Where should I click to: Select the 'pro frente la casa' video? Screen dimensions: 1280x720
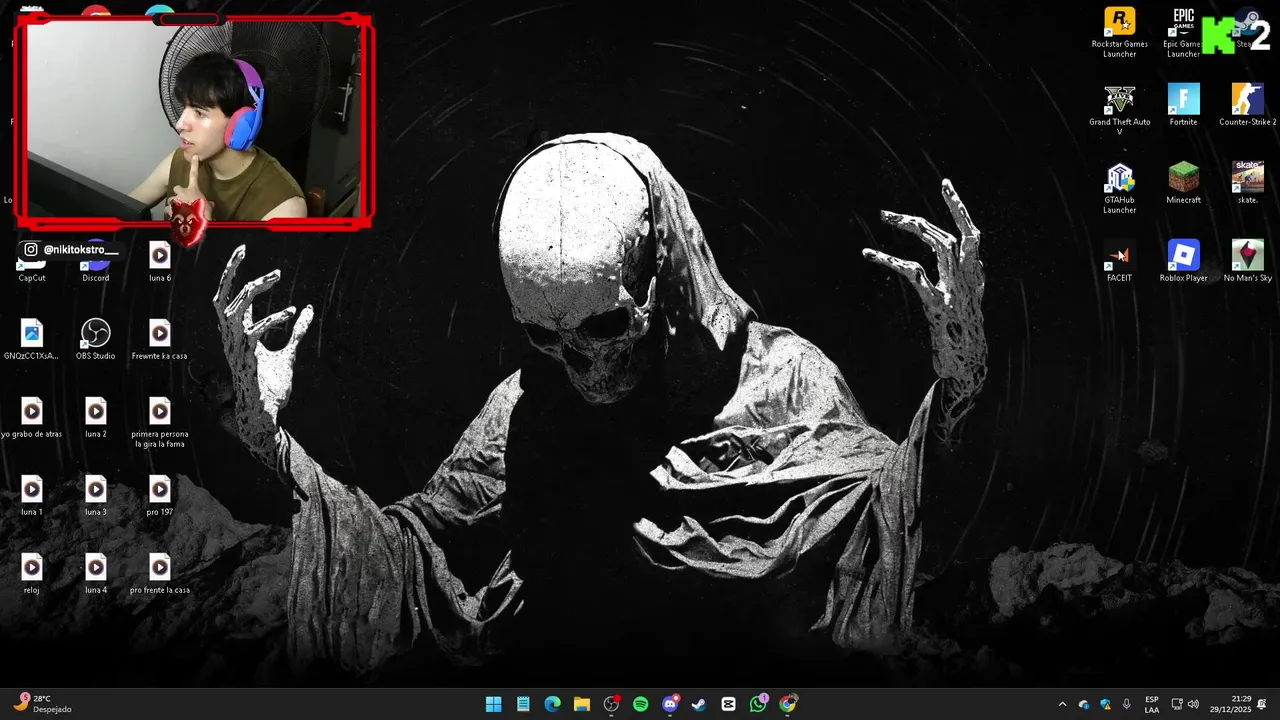159,573
